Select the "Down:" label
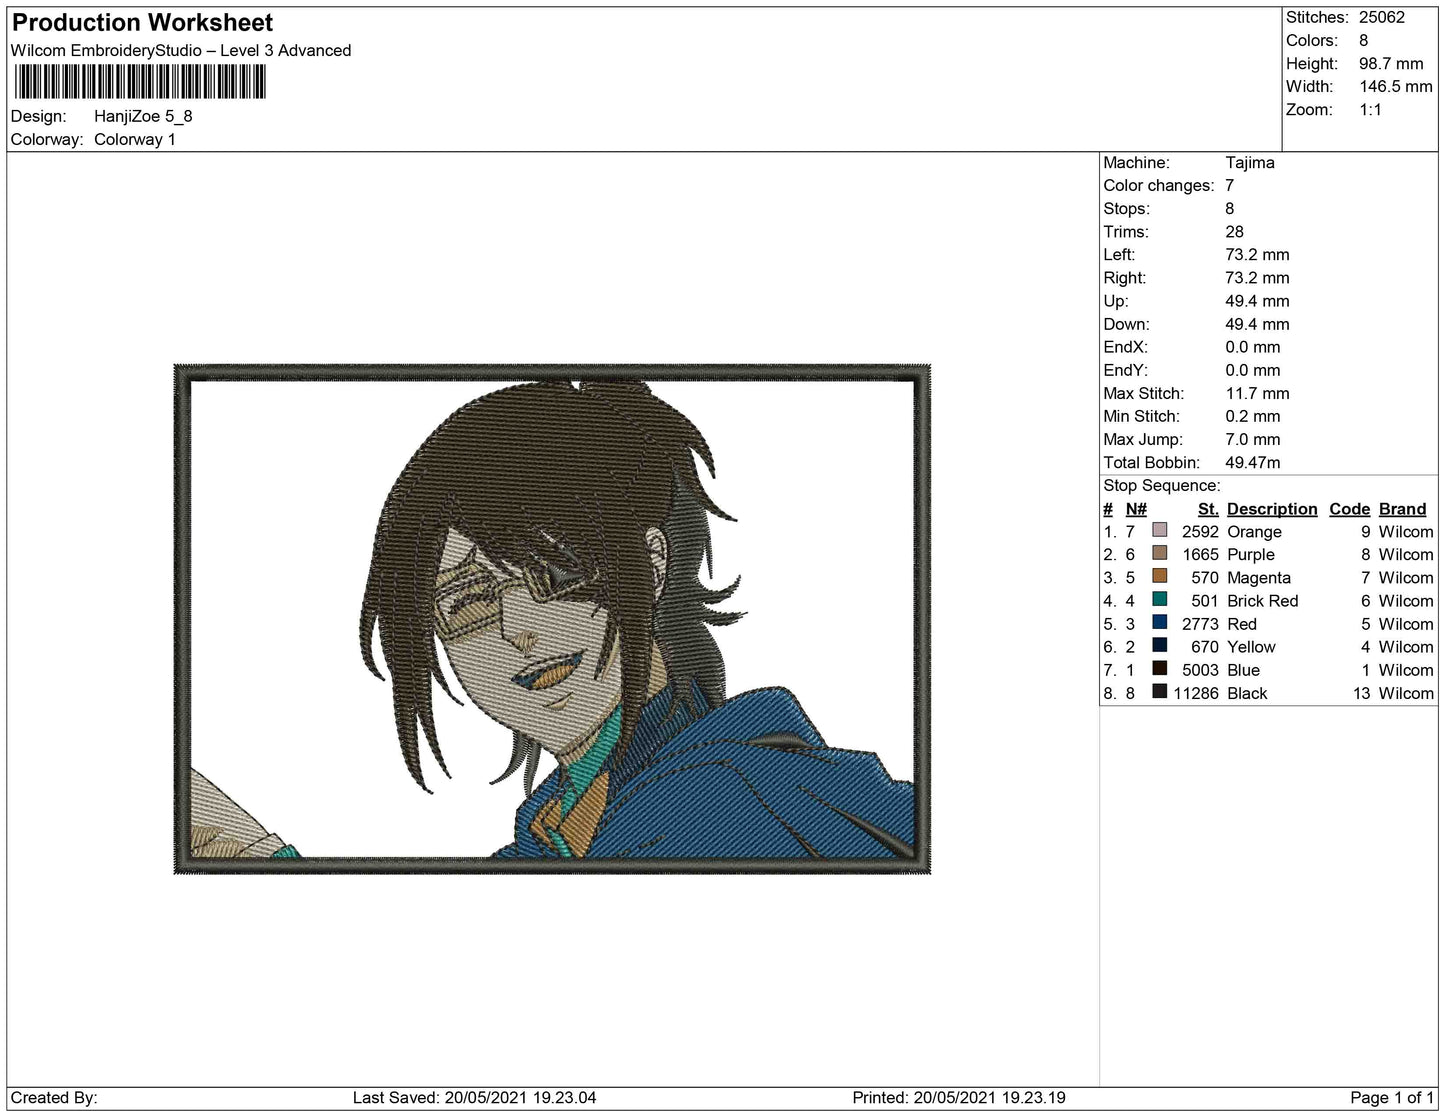The image size is (1445, 1112). (x=1126, y=324)
